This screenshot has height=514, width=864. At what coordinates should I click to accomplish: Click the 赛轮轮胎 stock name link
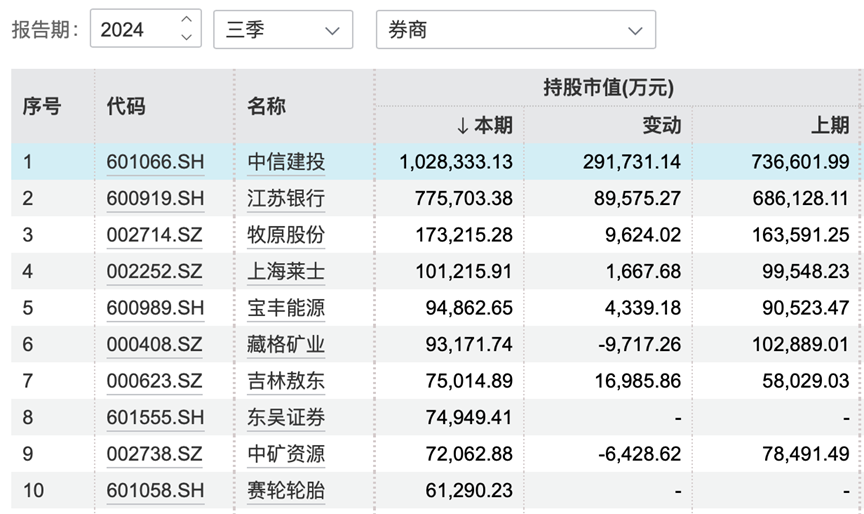pyautogui.click(x=286, y=490)
